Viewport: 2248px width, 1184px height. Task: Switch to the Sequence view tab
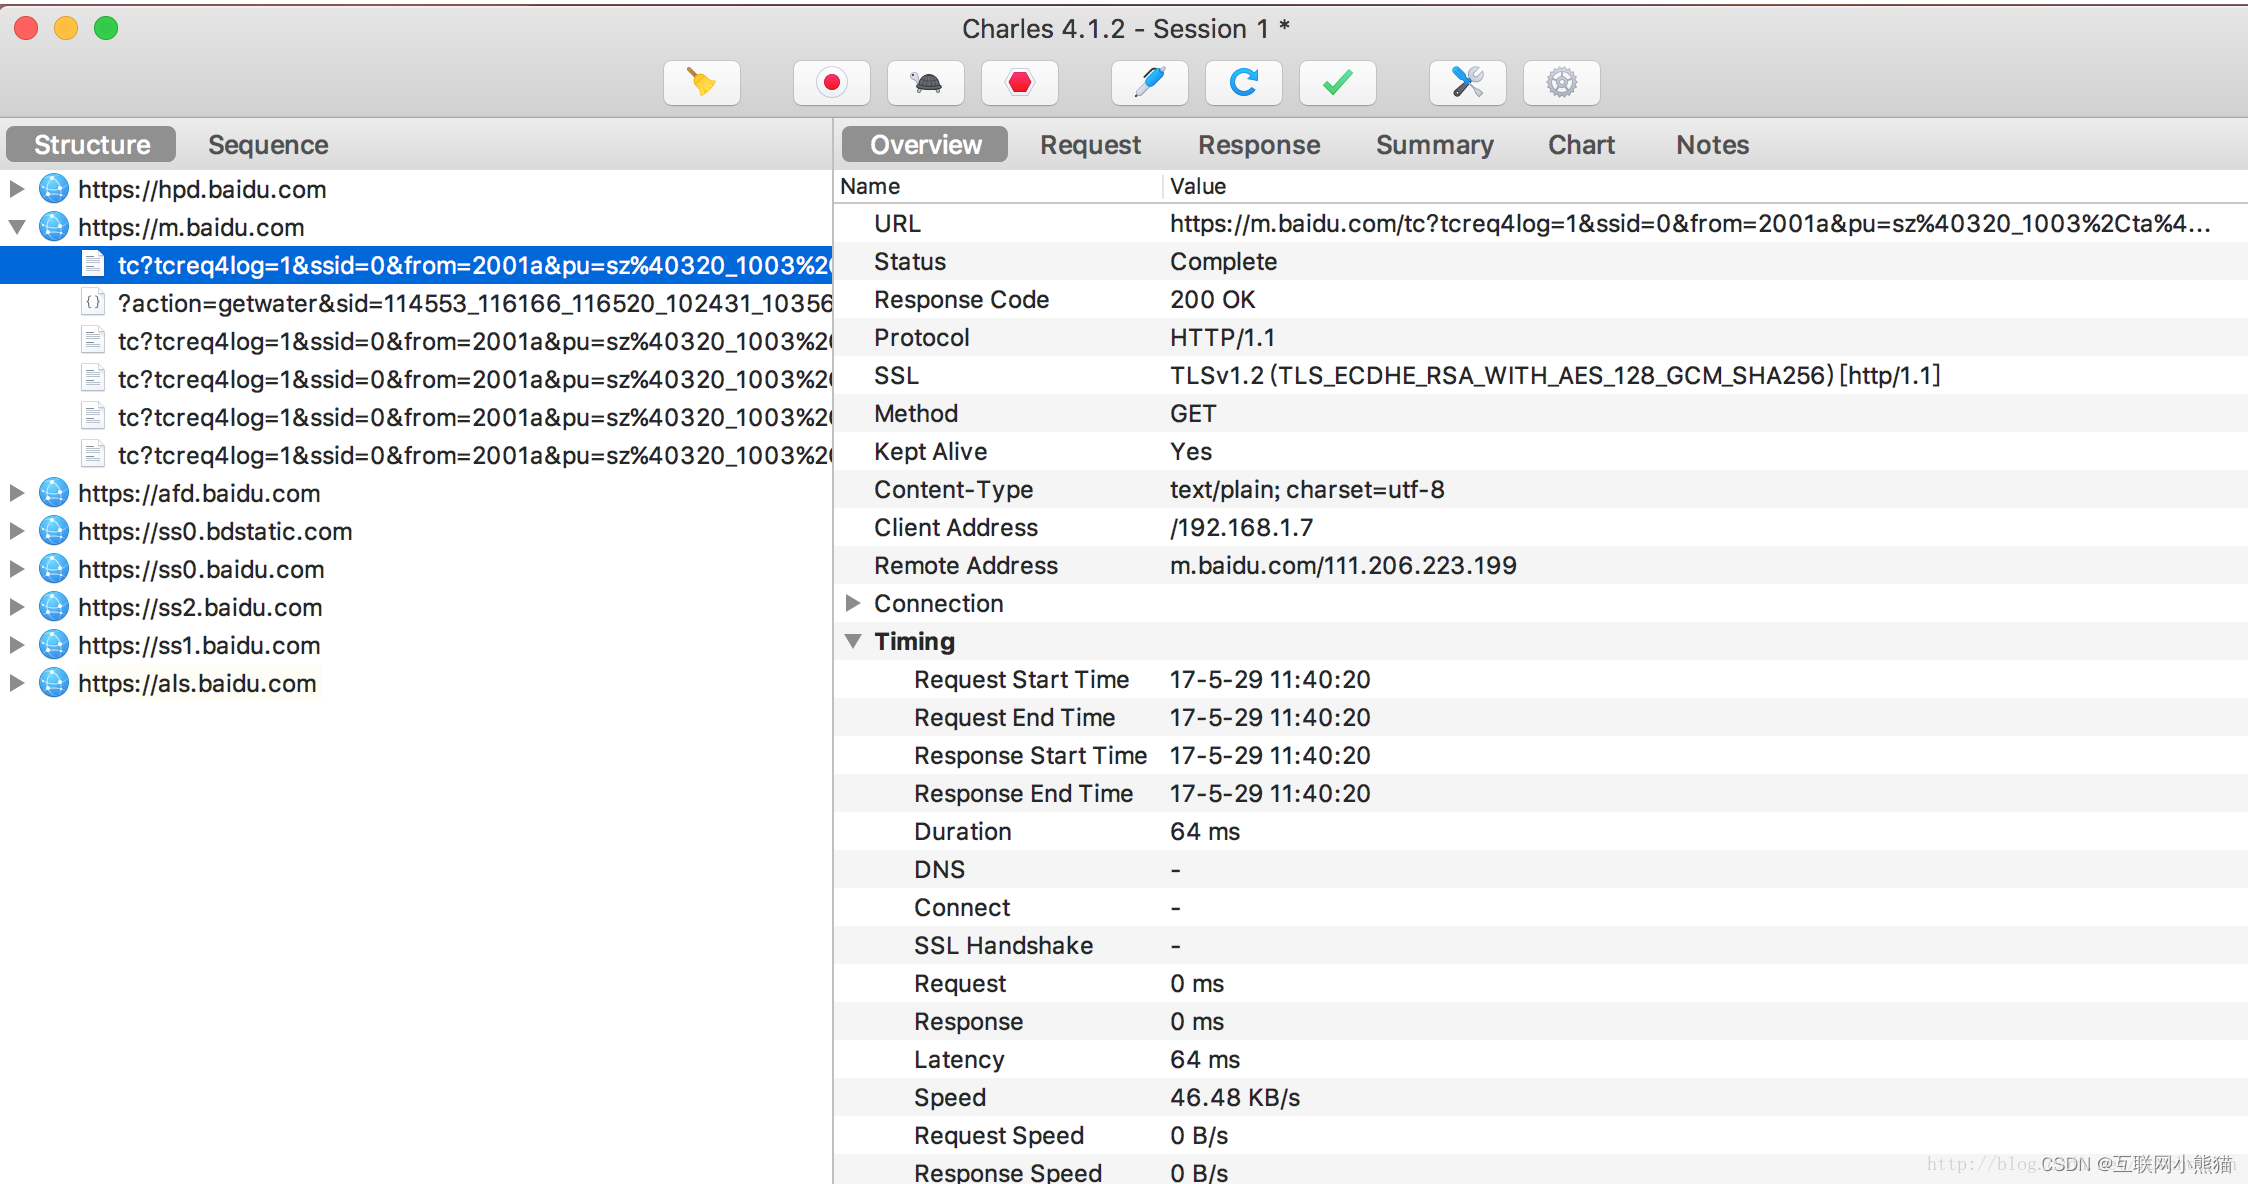click(268, 144)
